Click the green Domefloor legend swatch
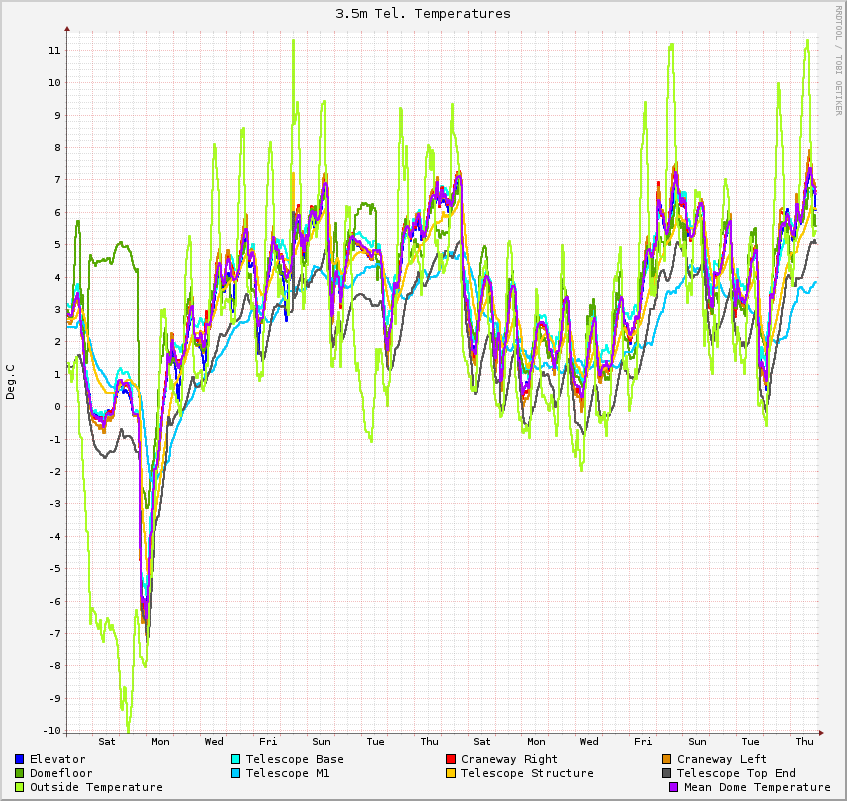Image resolution: width=847 pixels, height=801 pixels. [x=20, y=773]
